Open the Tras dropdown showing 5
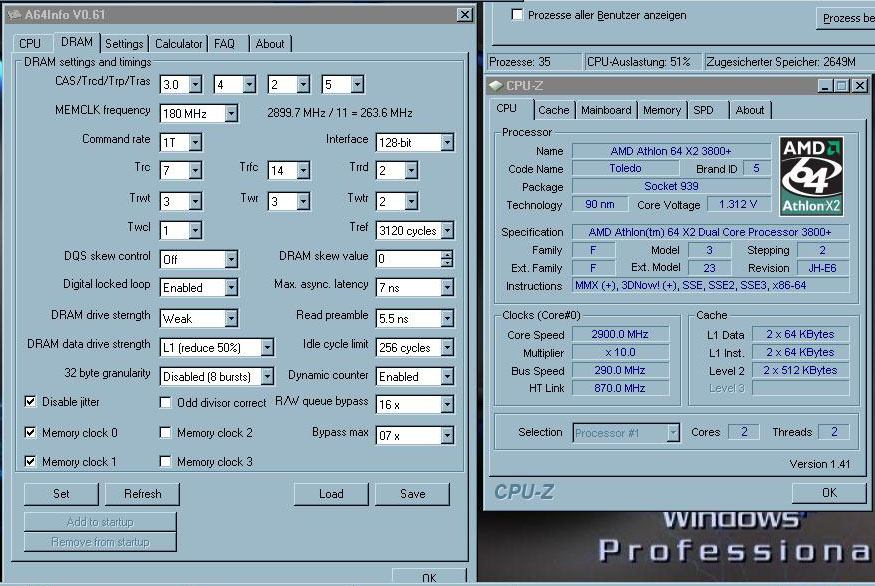The image size is (875, 586). click(357, 84)
